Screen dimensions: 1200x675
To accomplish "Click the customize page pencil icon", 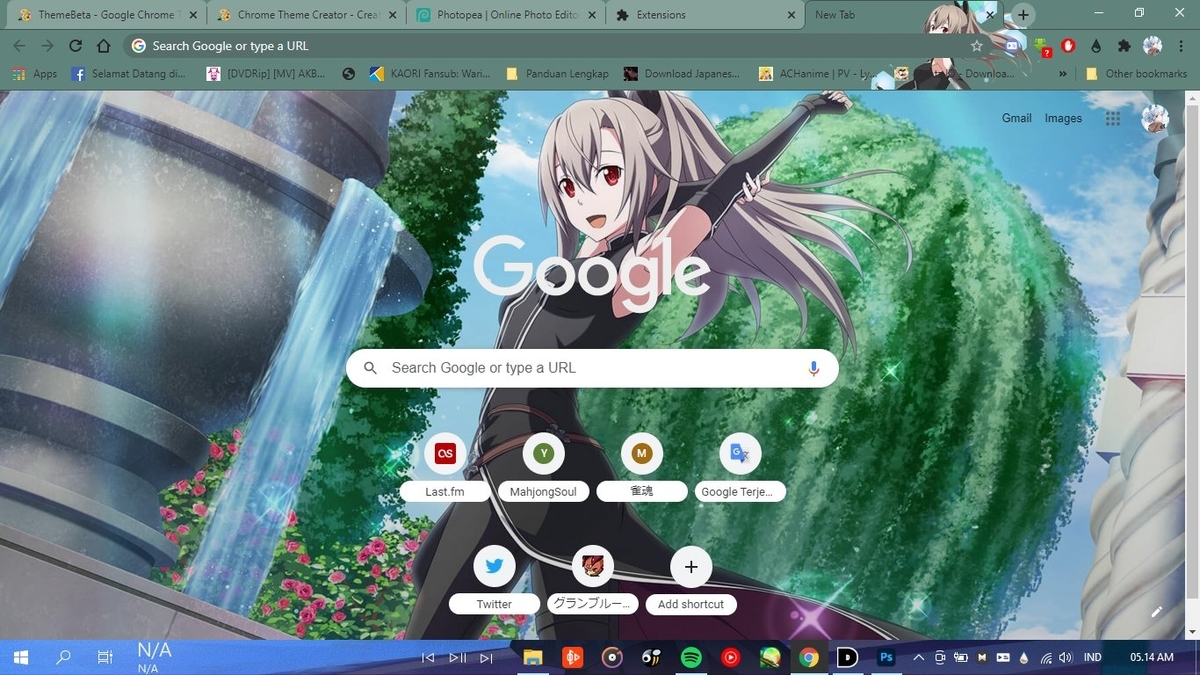I will click(x=1157, y=611).
